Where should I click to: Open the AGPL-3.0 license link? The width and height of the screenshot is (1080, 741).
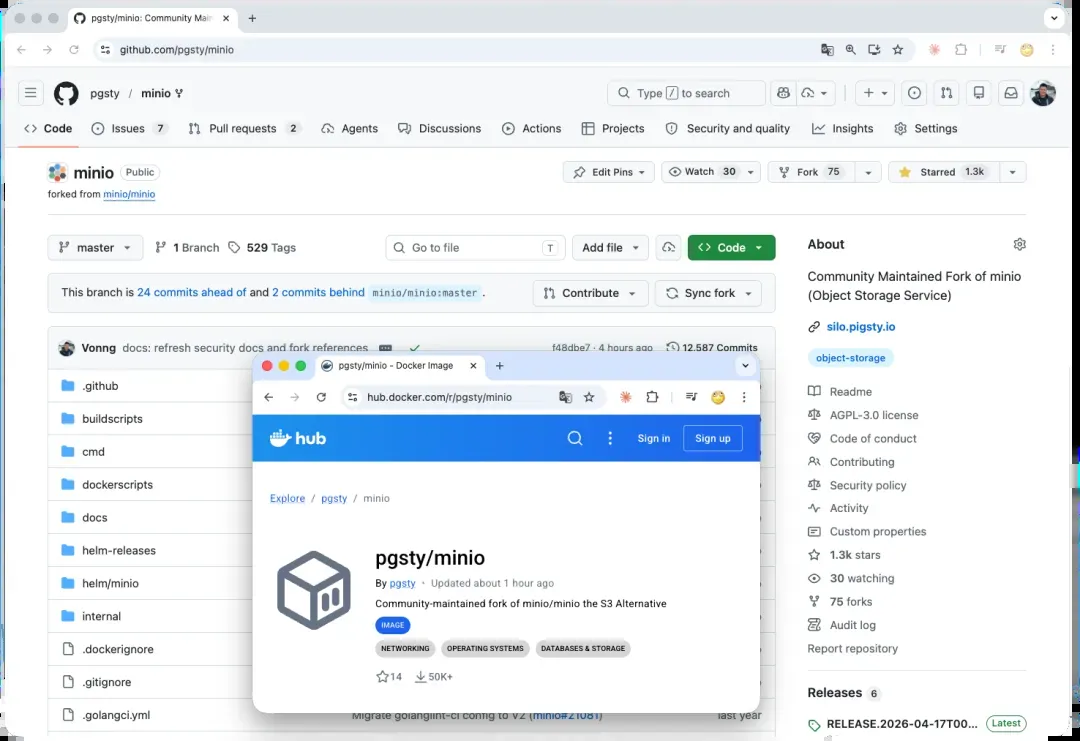click(x=873, y=415)
